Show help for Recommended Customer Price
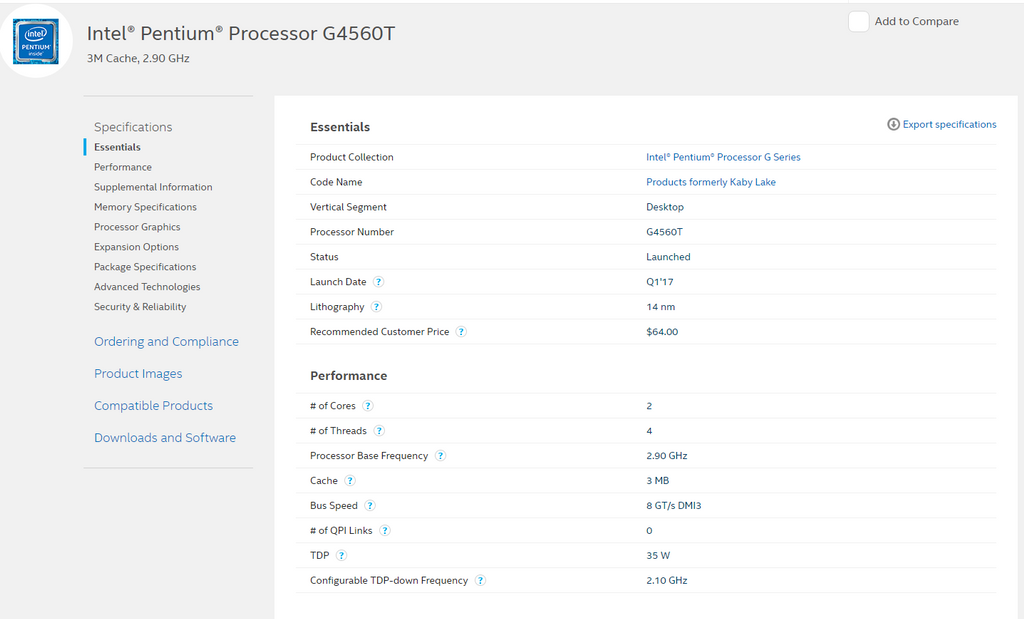Viewport: 1024px width, 619px height. pyautogui.click(x=461, y=332)
